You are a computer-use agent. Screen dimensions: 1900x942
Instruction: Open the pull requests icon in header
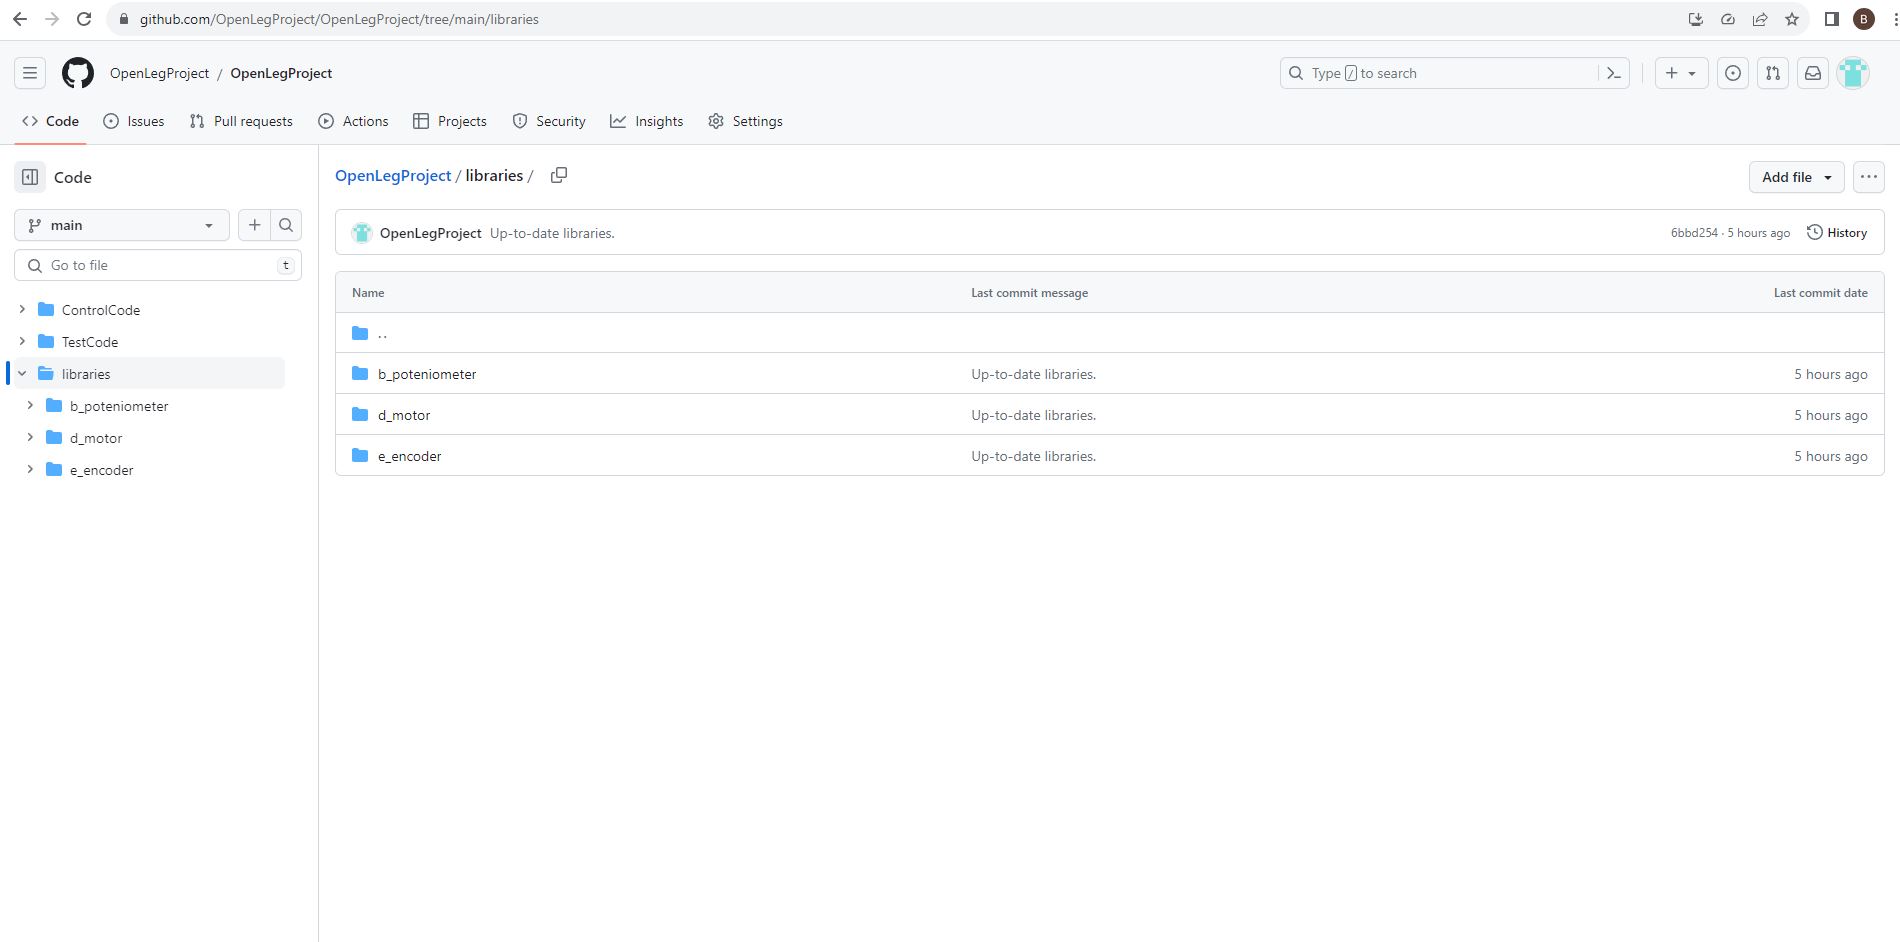point(1772,73)
